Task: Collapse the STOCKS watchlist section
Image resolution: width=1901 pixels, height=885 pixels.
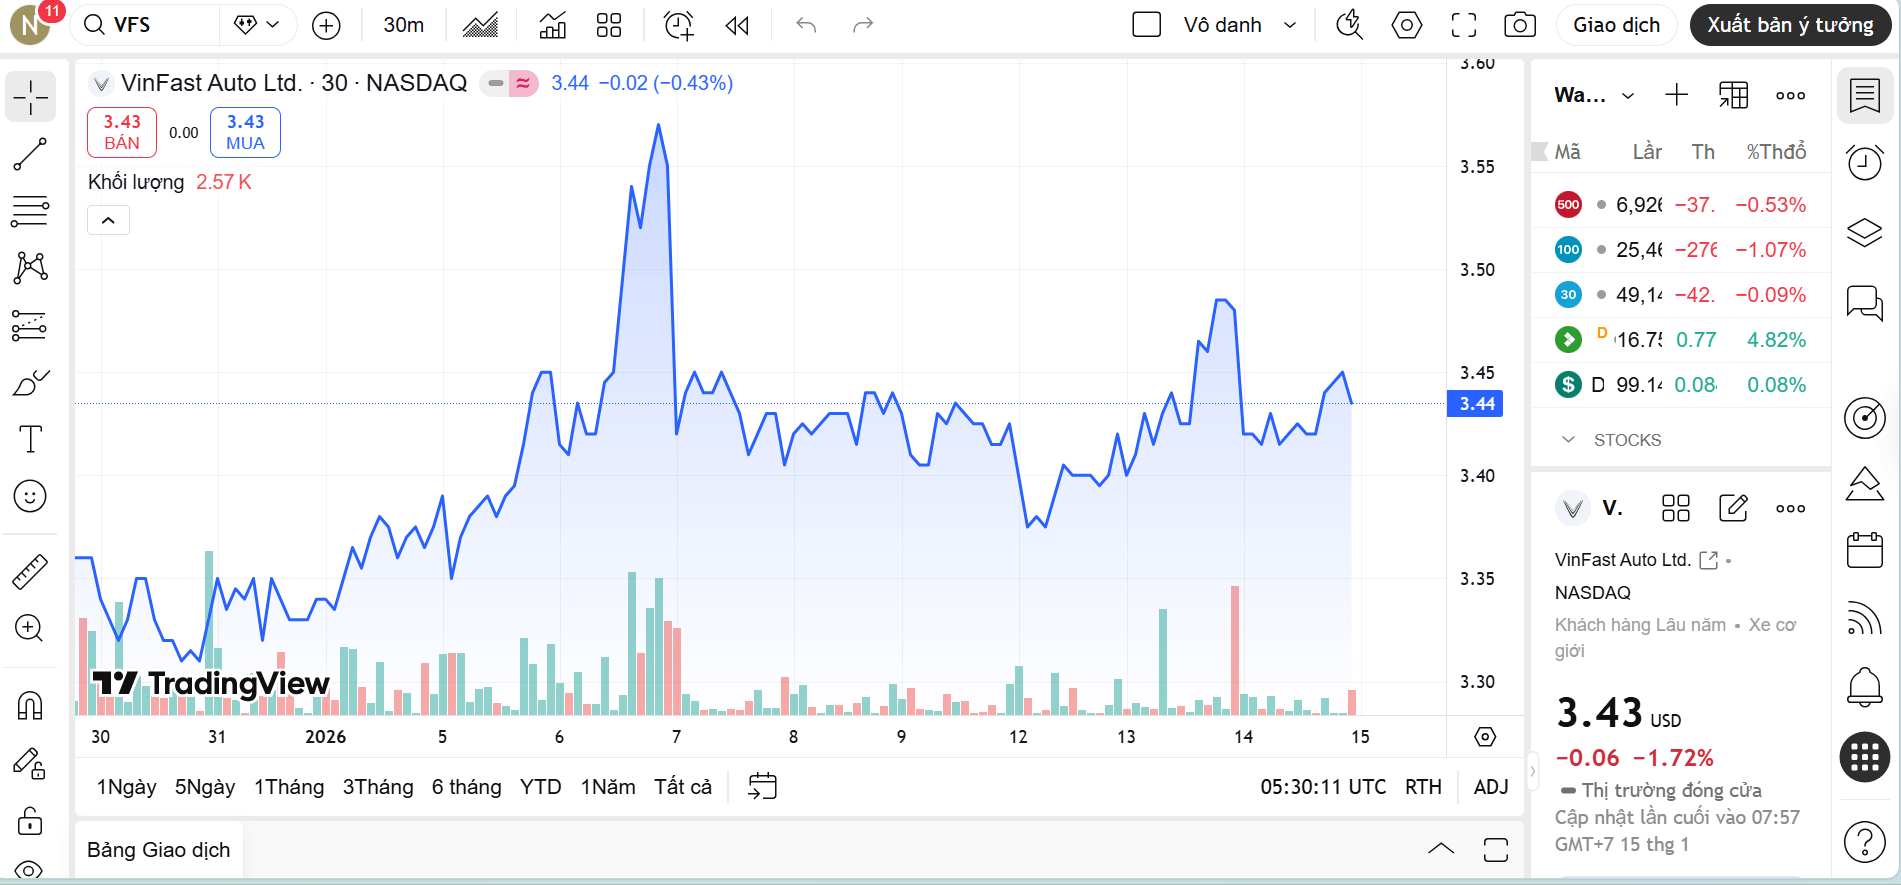Action: (x=1568, y=440)
